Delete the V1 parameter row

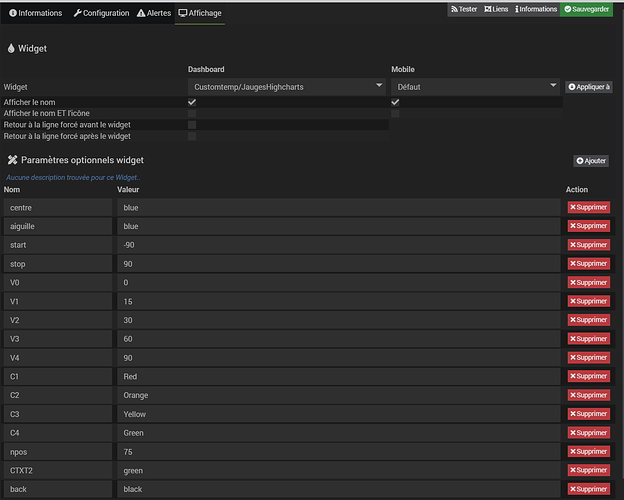coord(589,301)
